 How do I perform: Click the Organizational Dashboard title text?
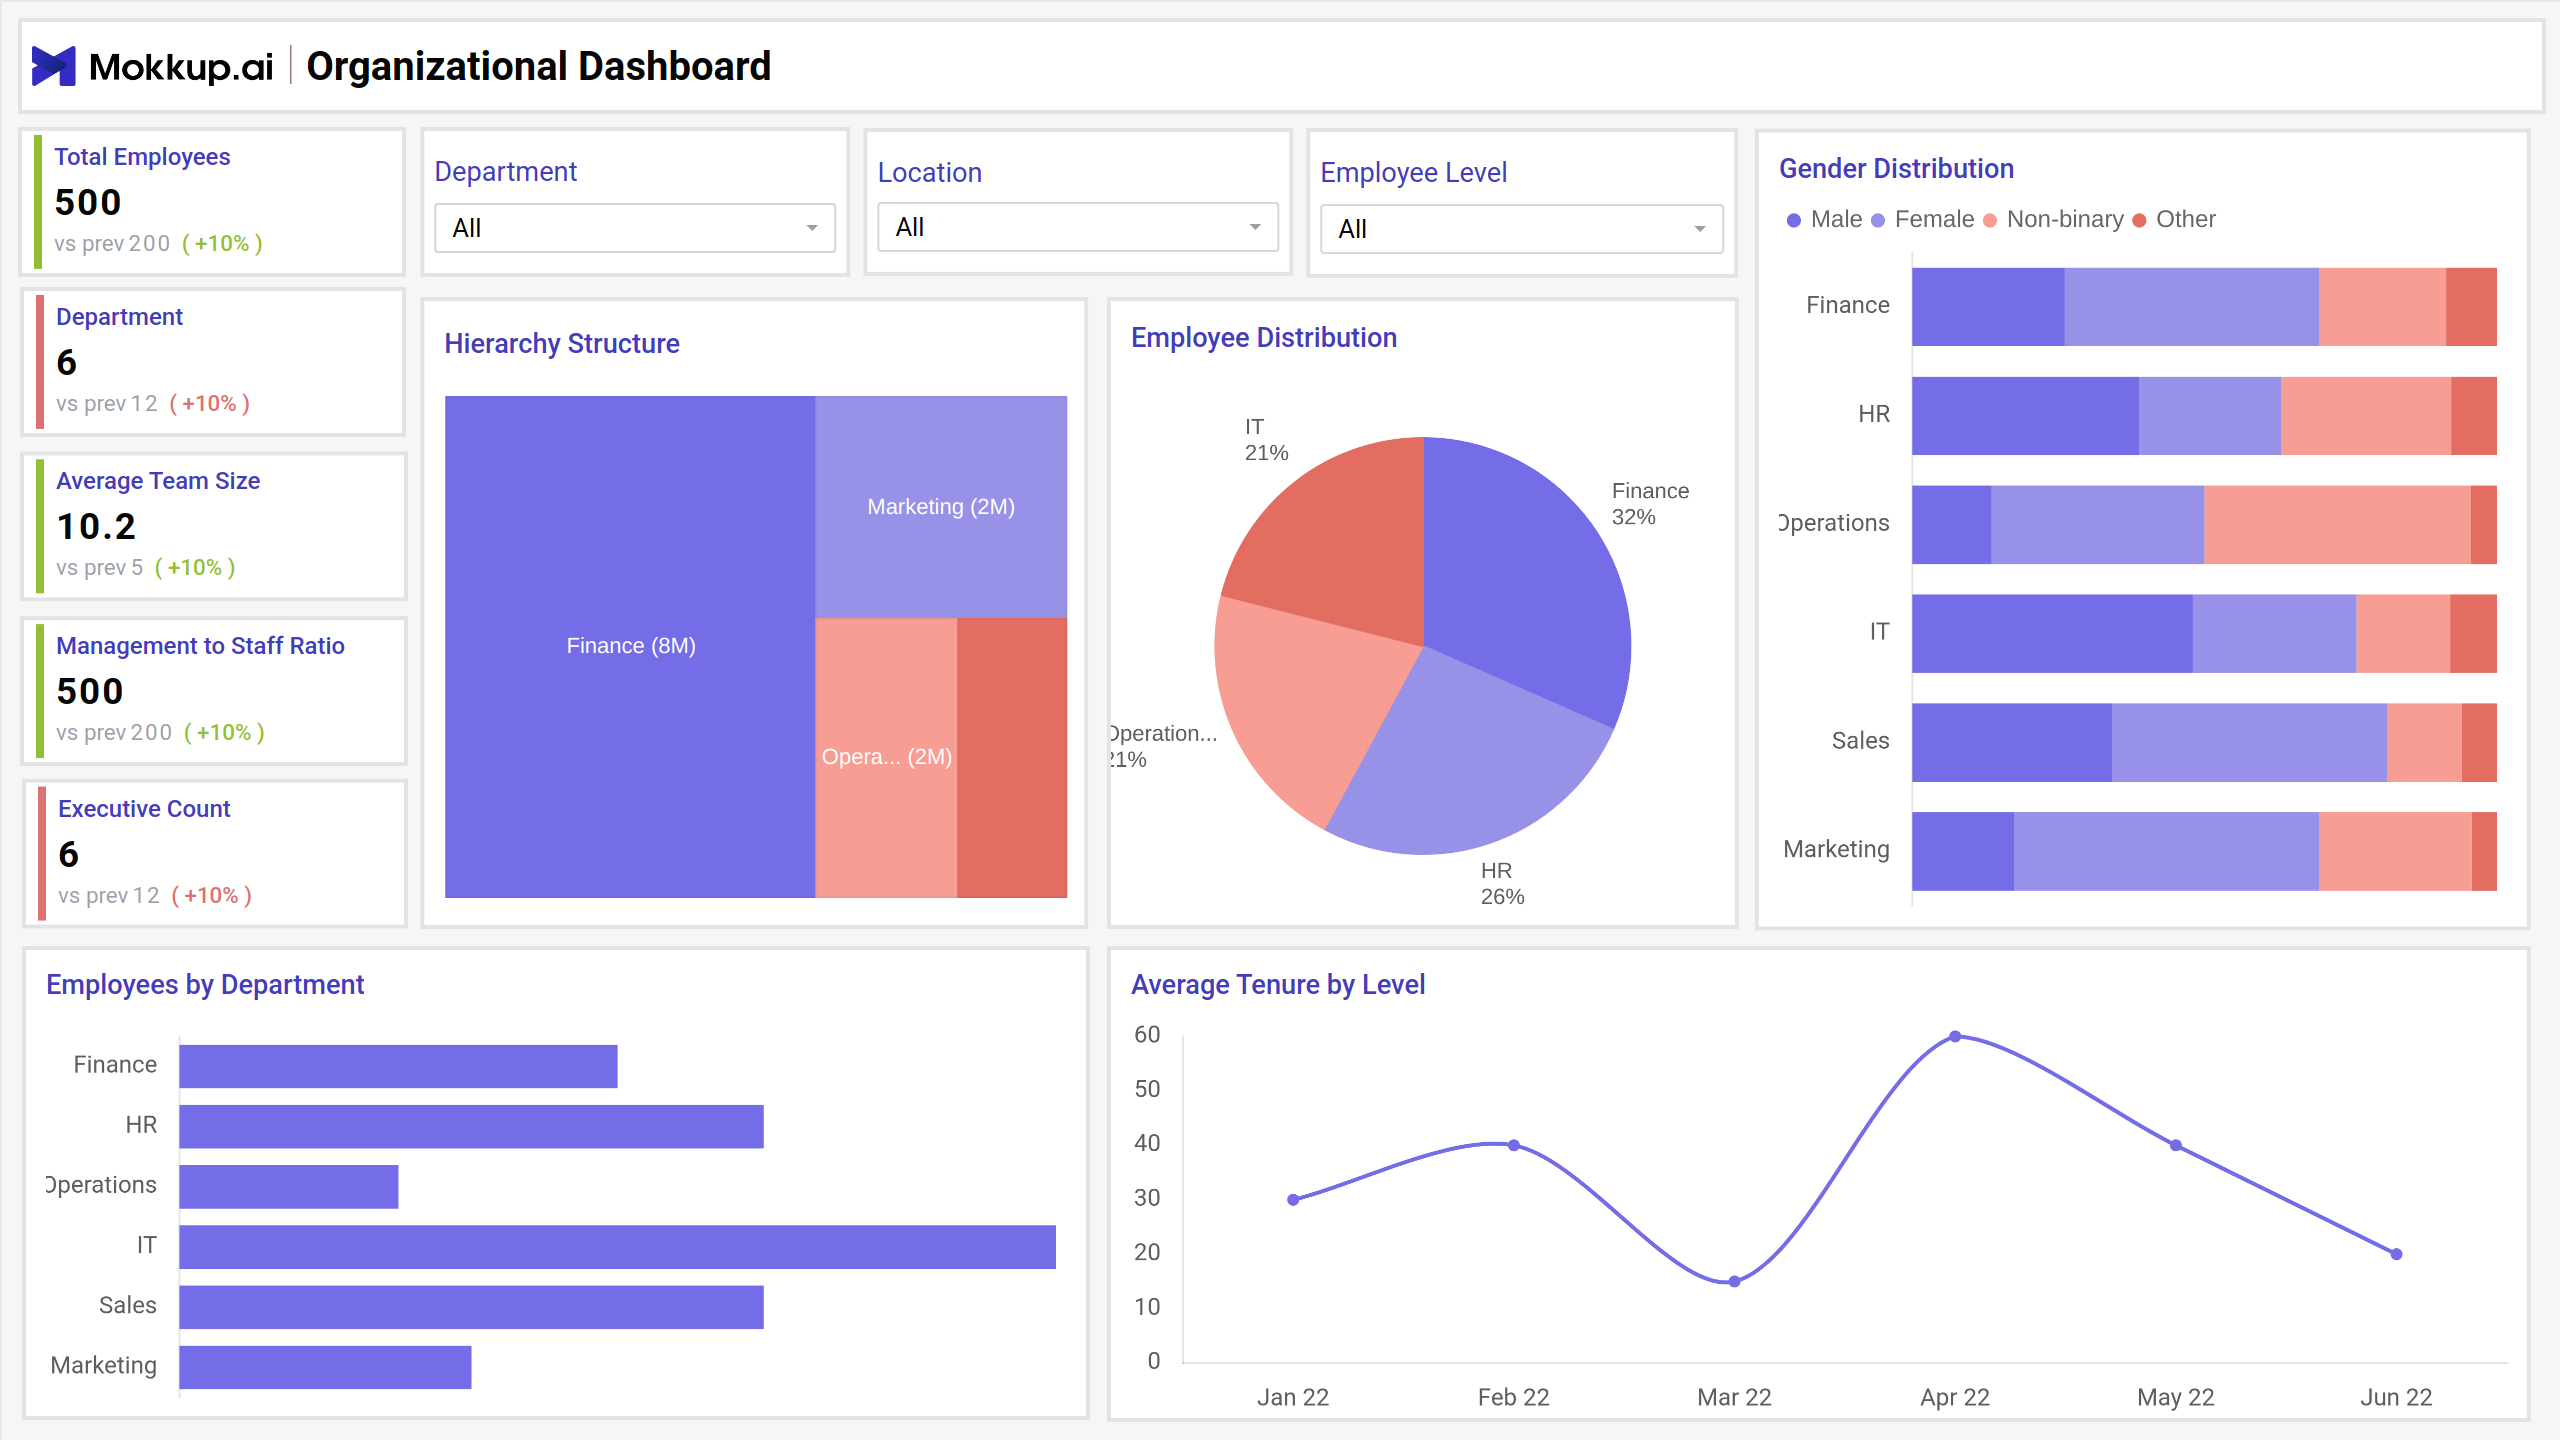[538, 66]
